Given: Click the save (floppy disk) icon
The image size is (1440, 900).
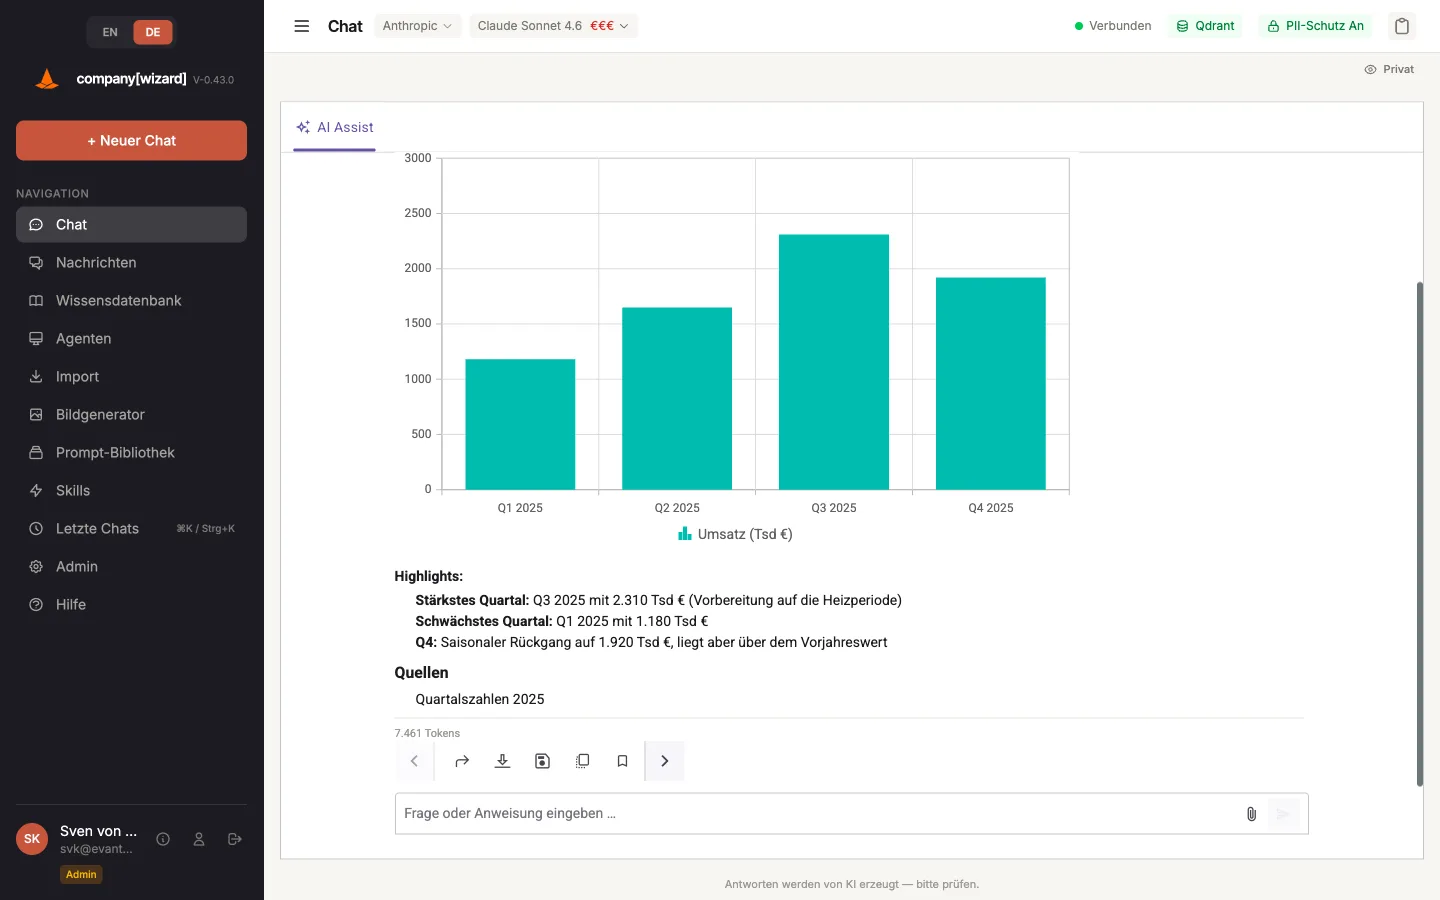Looking at the screenshot, I should point(542,761).
